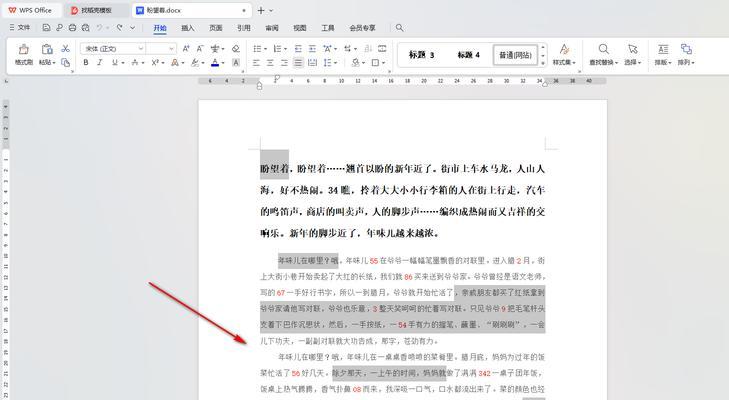Click the Find and Replace (查找替换) icon
The height and width of the screenshot is (400, 729).
coord(603,49)
